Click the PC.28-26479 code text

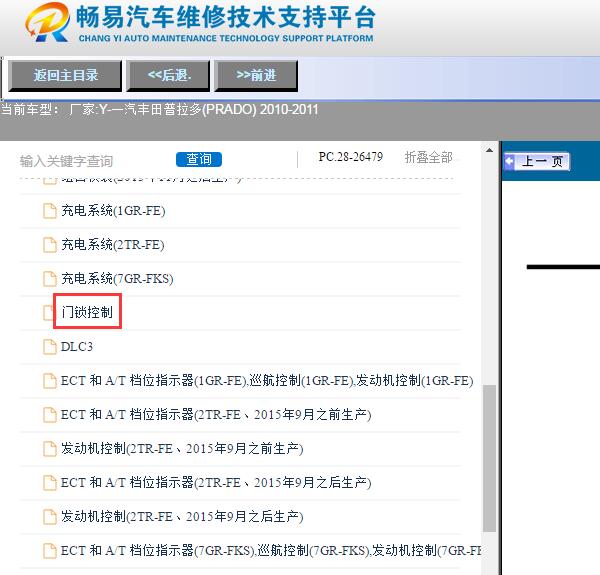tap(351, 157)
